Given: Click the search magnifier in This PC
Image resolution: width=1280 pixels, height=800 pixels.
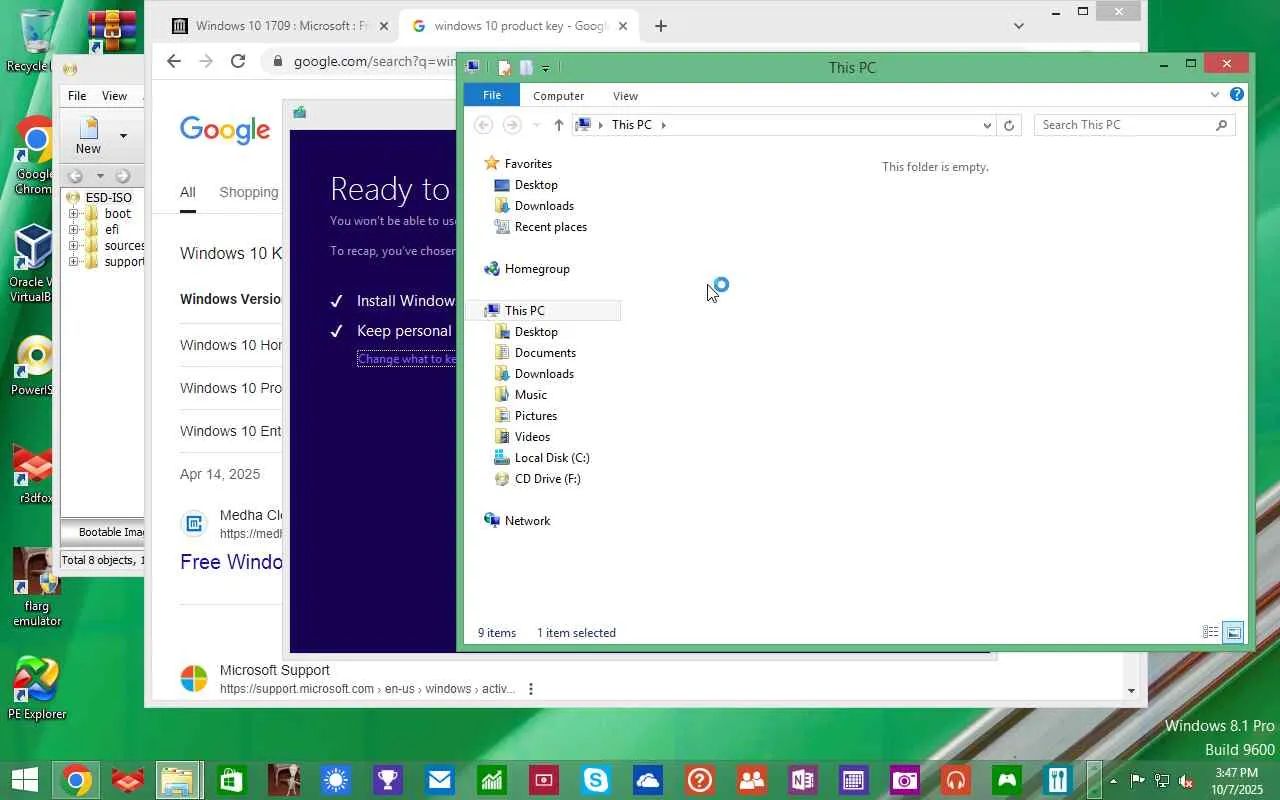Looking at the screenshot, I should pos(1221,125).
